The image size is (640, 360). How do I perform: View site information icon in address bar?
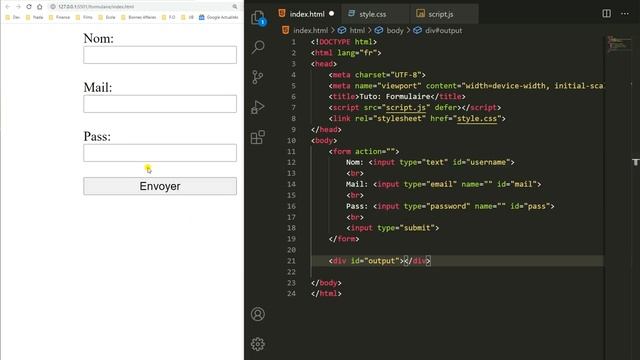(x=53, y=7)
